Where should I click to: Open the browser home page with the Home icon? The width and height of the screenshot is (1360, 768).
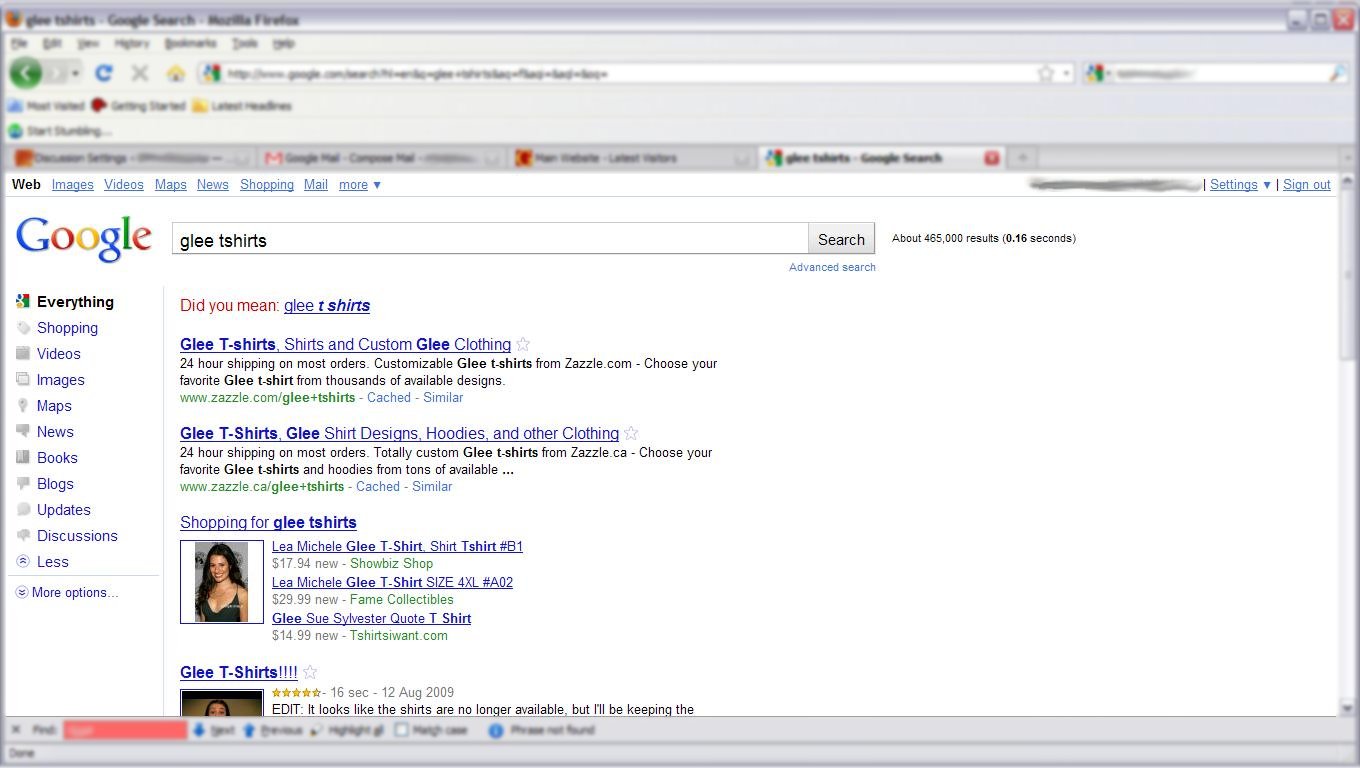(x=175, y=72)
